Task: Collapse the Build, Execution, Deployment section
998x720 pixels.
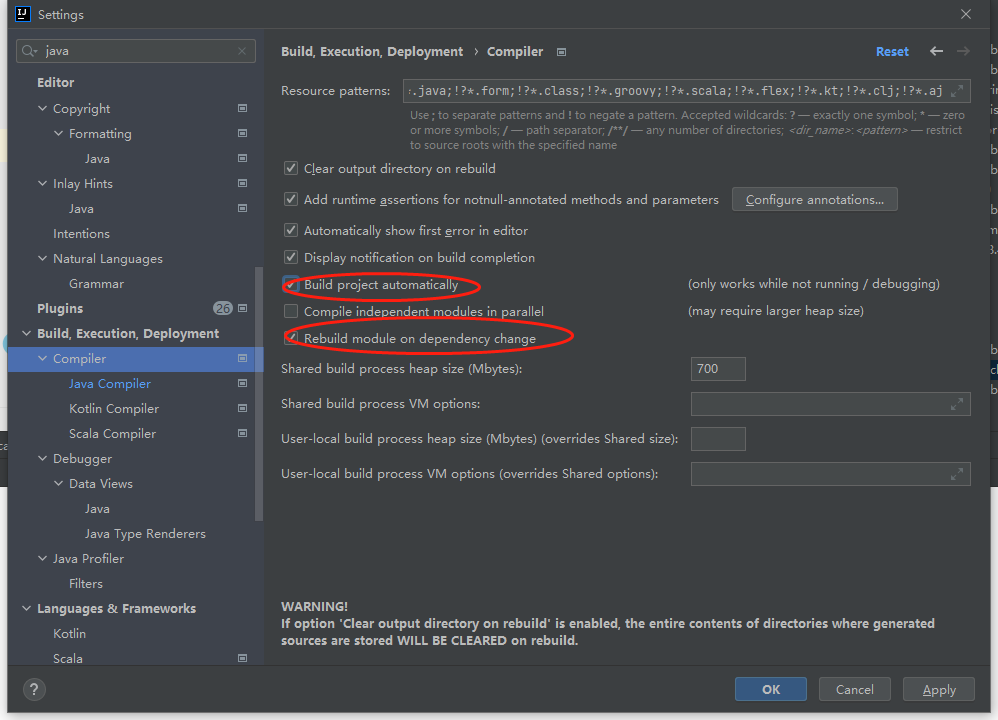Action: click(x=26, y=334)
